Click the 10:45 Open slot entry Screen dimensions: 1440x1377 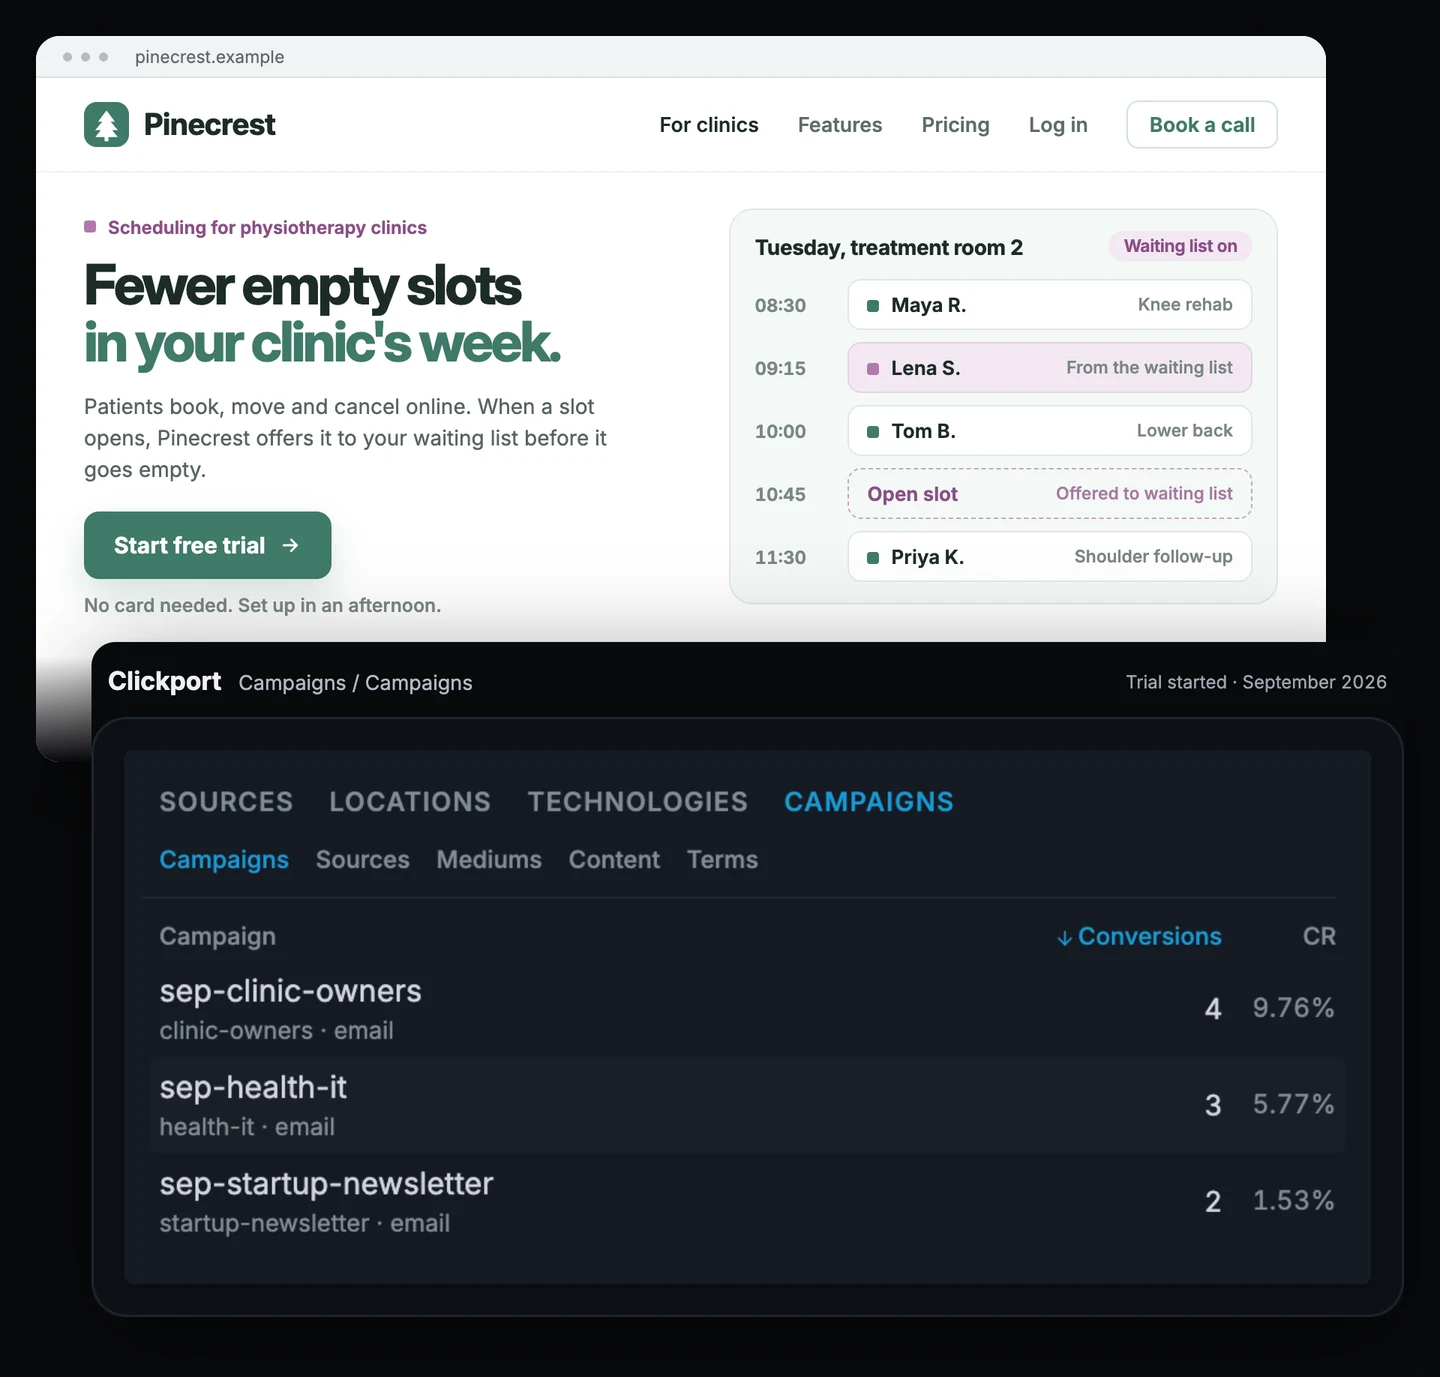click(x=1050, y=494)
